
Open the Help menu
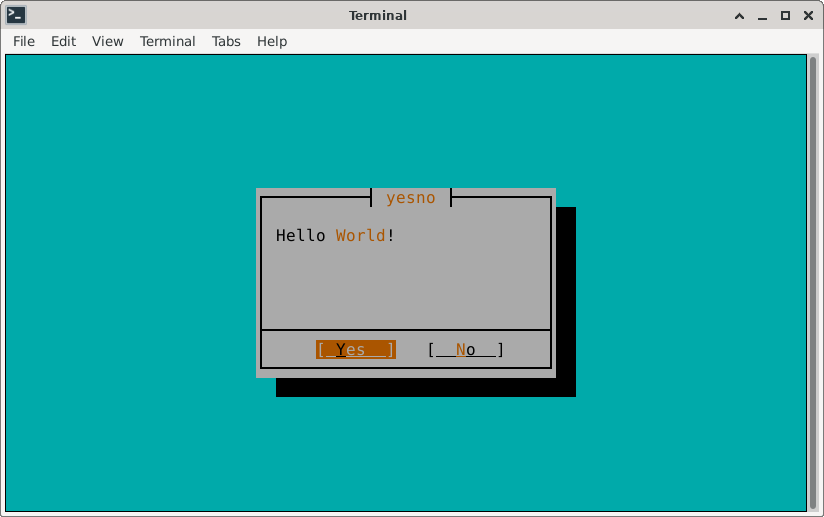pos(272,41)
